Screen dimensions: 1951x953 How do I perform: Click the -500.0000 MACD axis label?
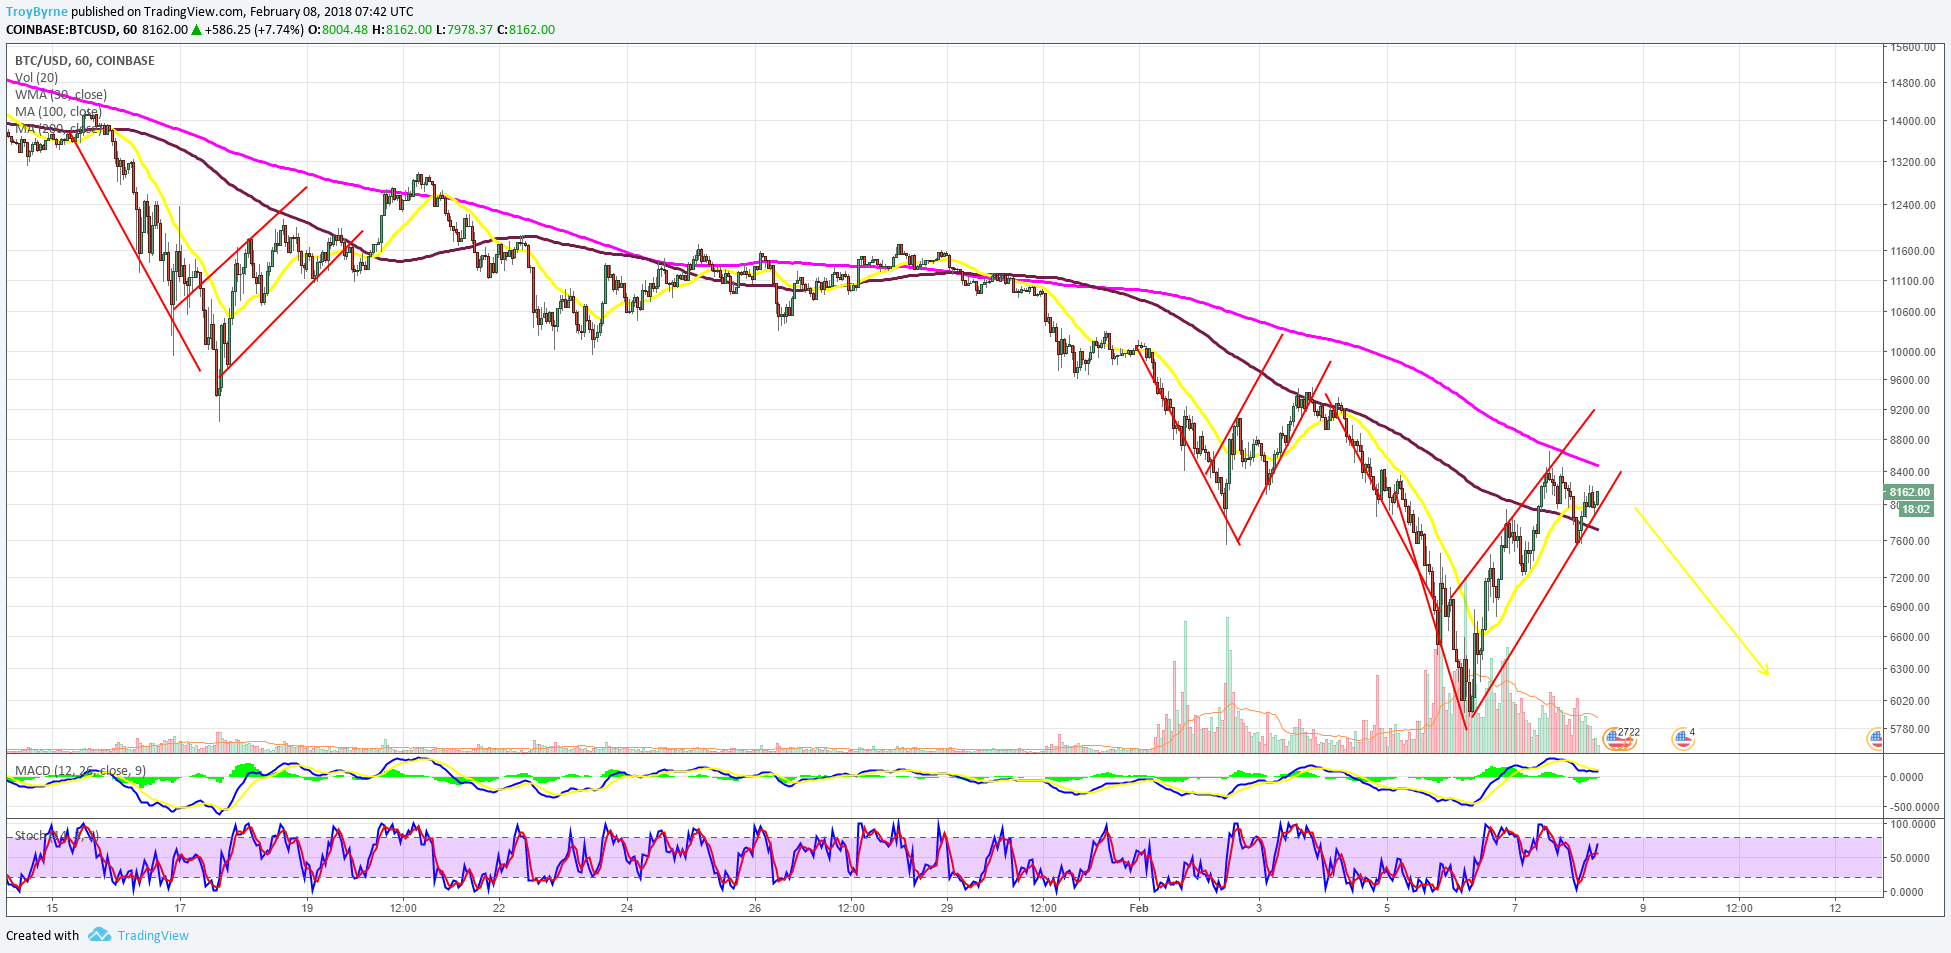(1915, 807)
